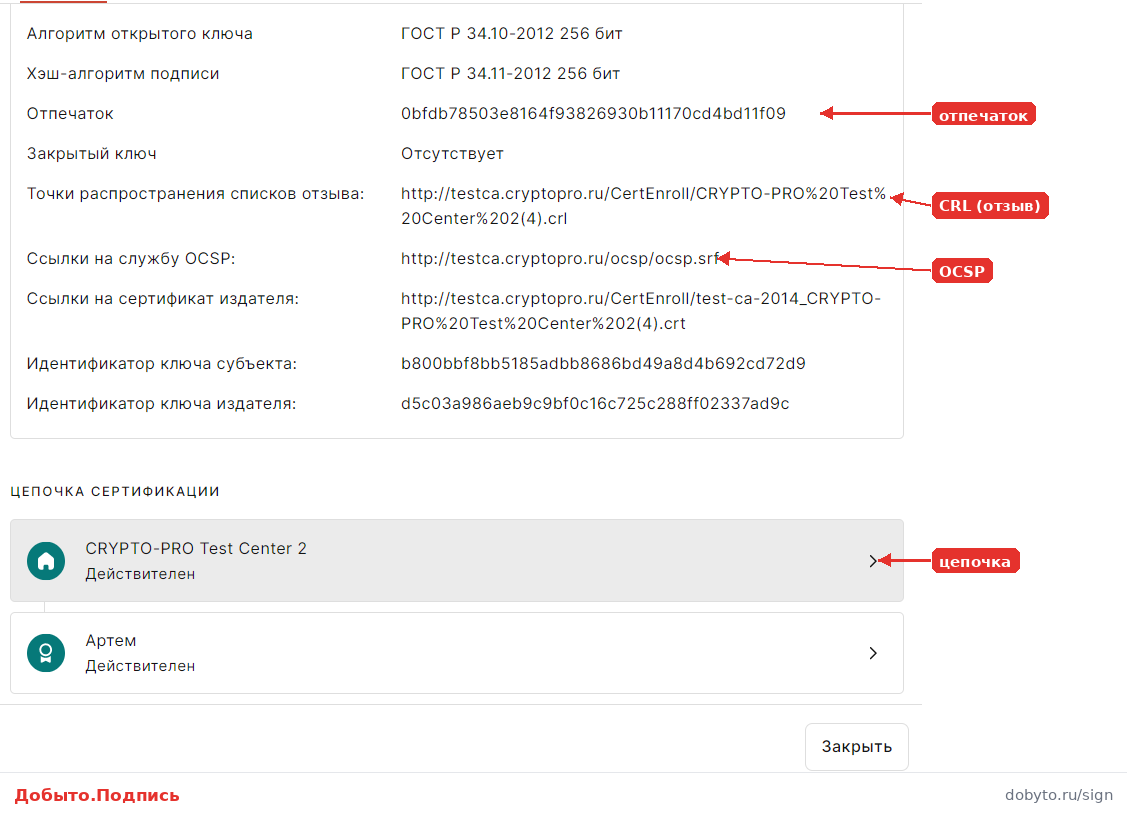Open the CRYPTO-PRO Test Center 2 chain row

pos(456,561)
